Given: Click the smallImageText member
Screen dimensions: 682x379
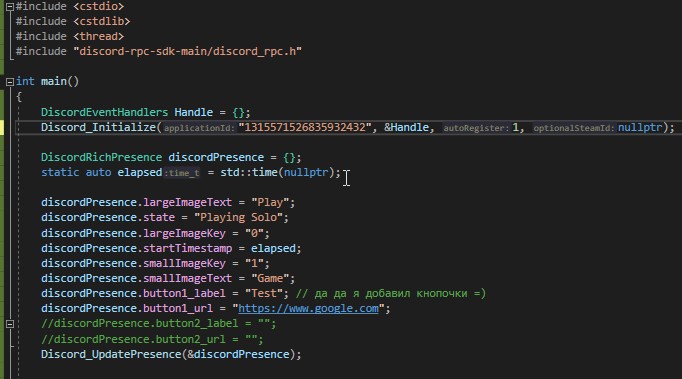Looking at the screenshot, I should point(187,278).
